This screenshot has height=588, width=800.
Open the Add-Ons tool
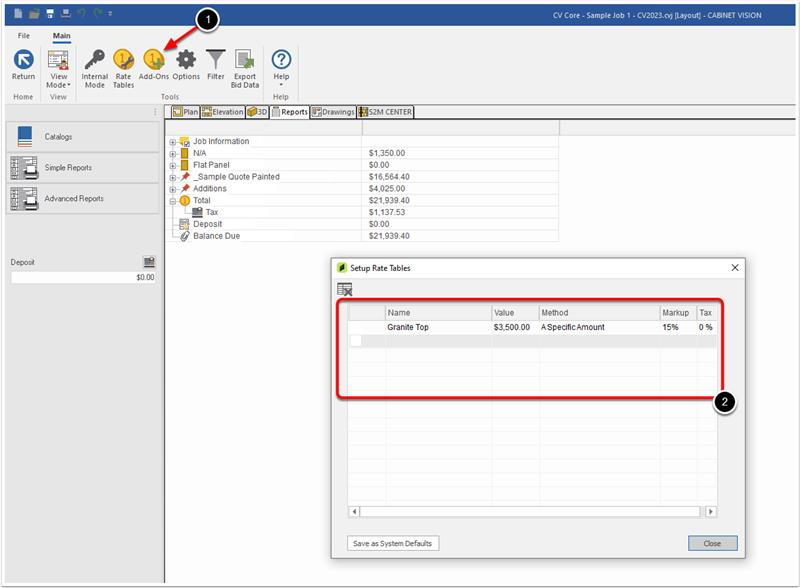(154, 64)
